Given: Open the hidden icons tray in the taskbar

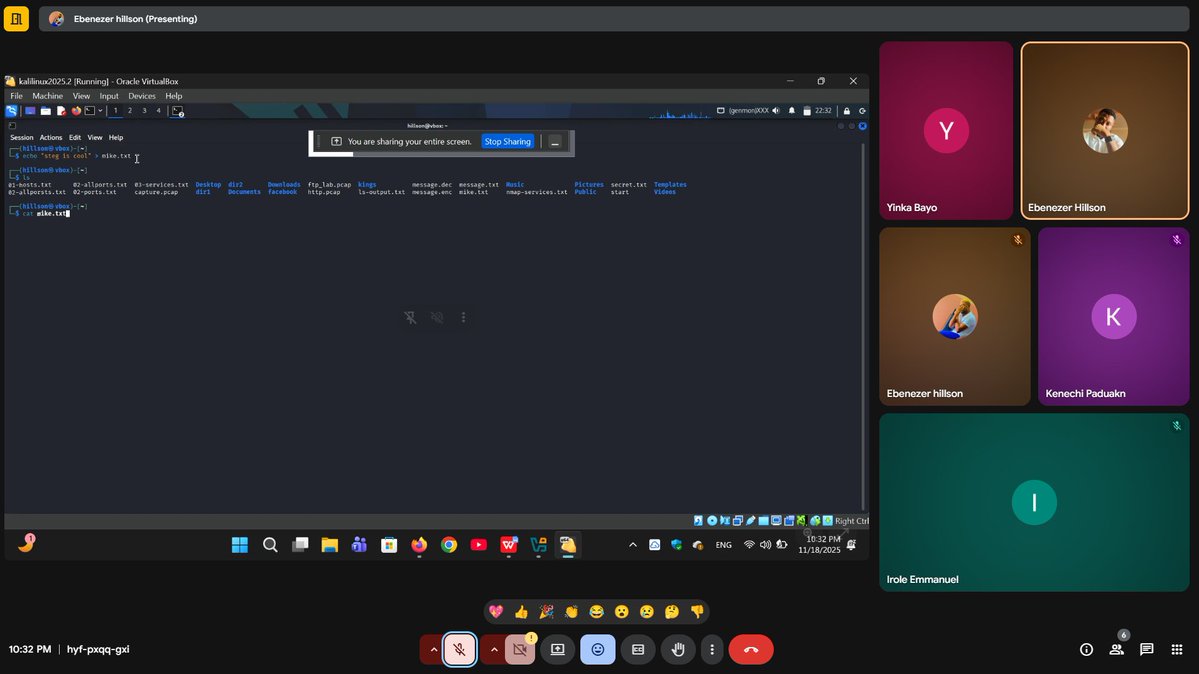Looking at the screenshot, I should pyautogui.click(x=632, y=545).
